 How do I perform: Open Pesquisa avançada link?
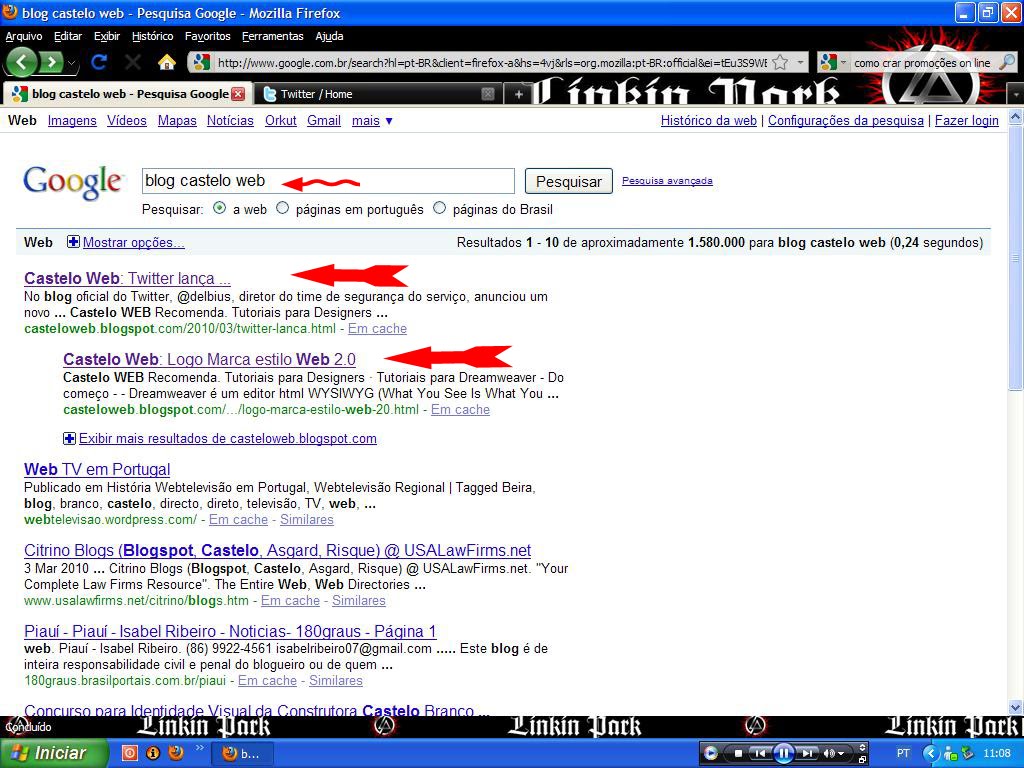point(667,181)
